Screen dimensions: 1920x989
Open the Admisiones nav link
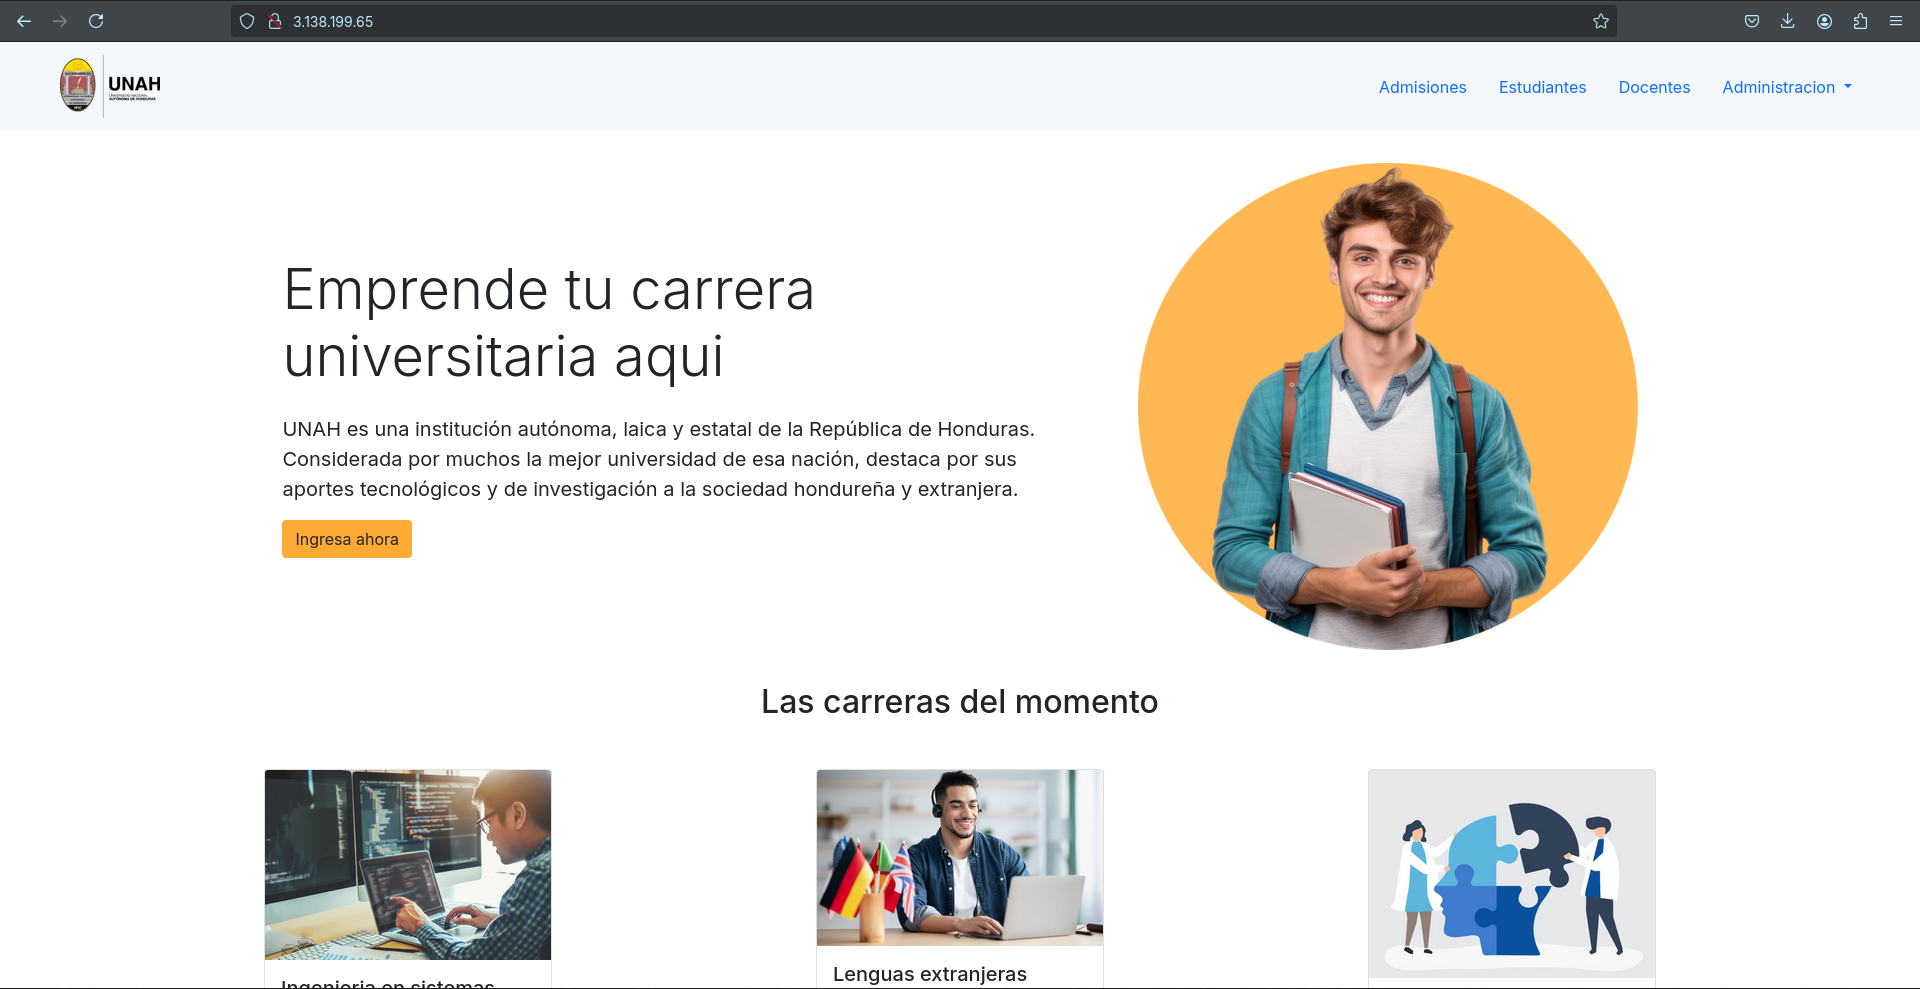[x=1422, y=87]
